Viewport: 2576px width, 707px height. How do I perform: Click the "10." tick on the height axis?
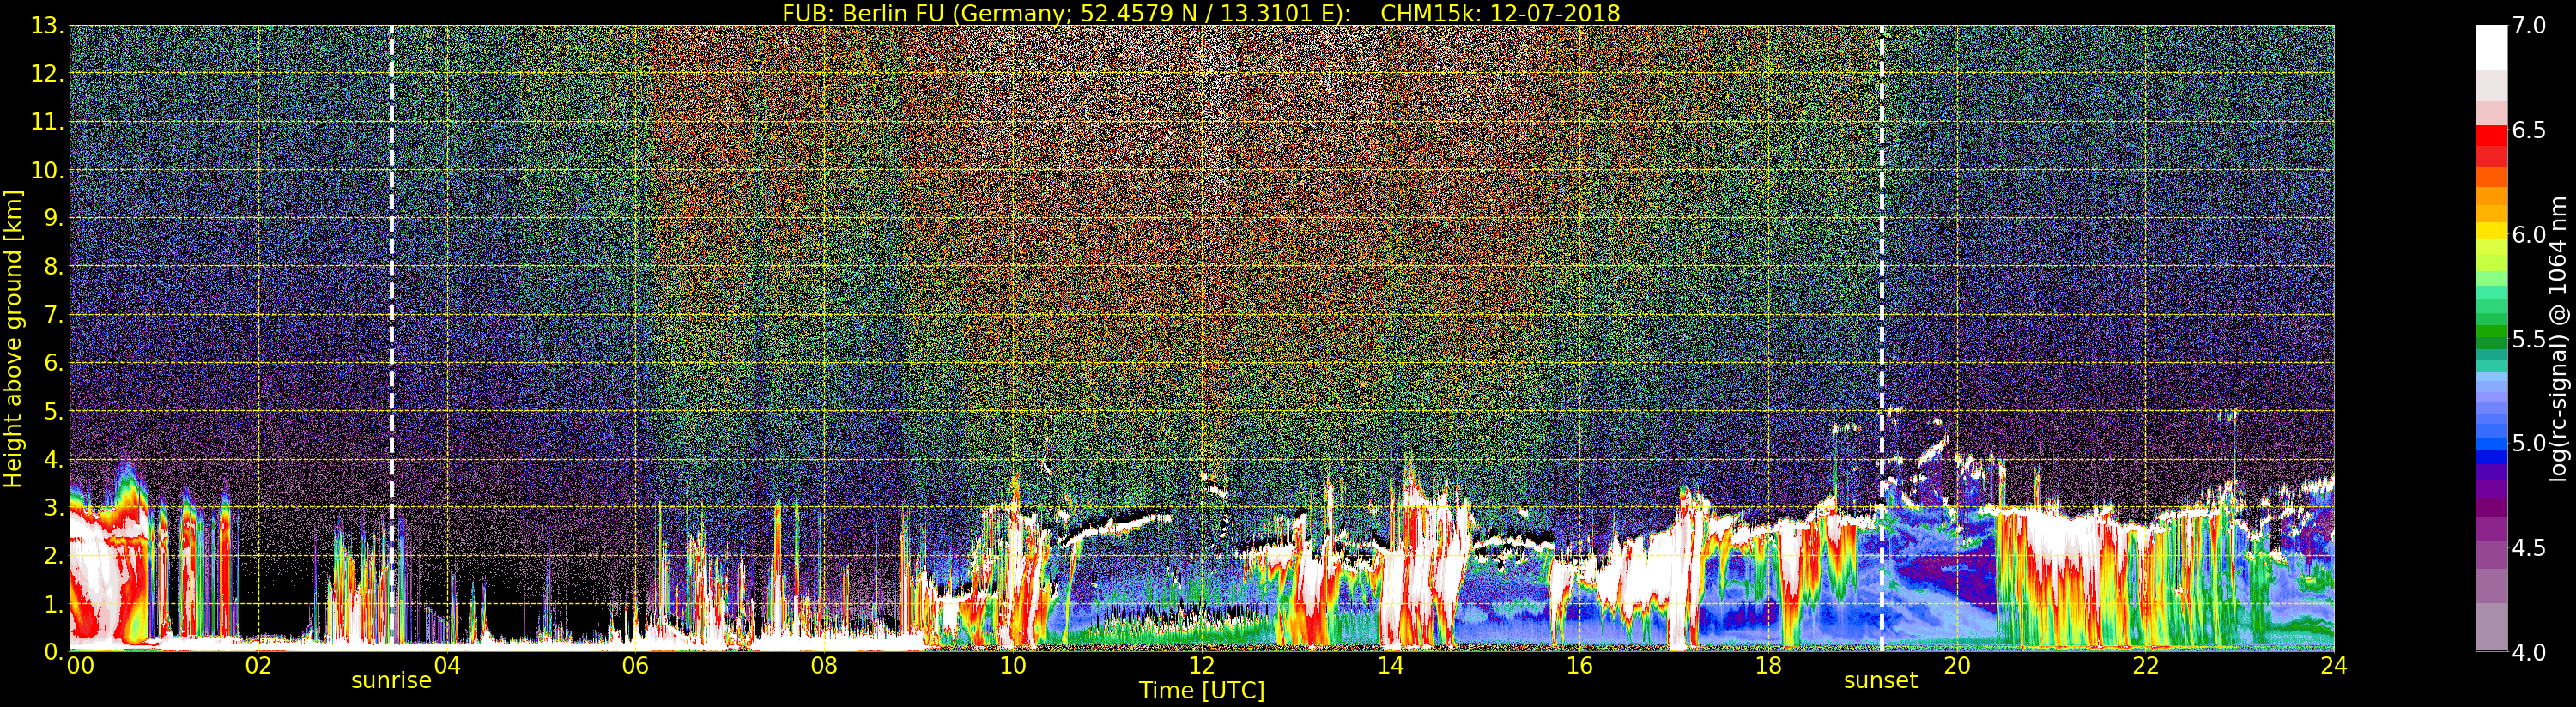coord(48,170)
